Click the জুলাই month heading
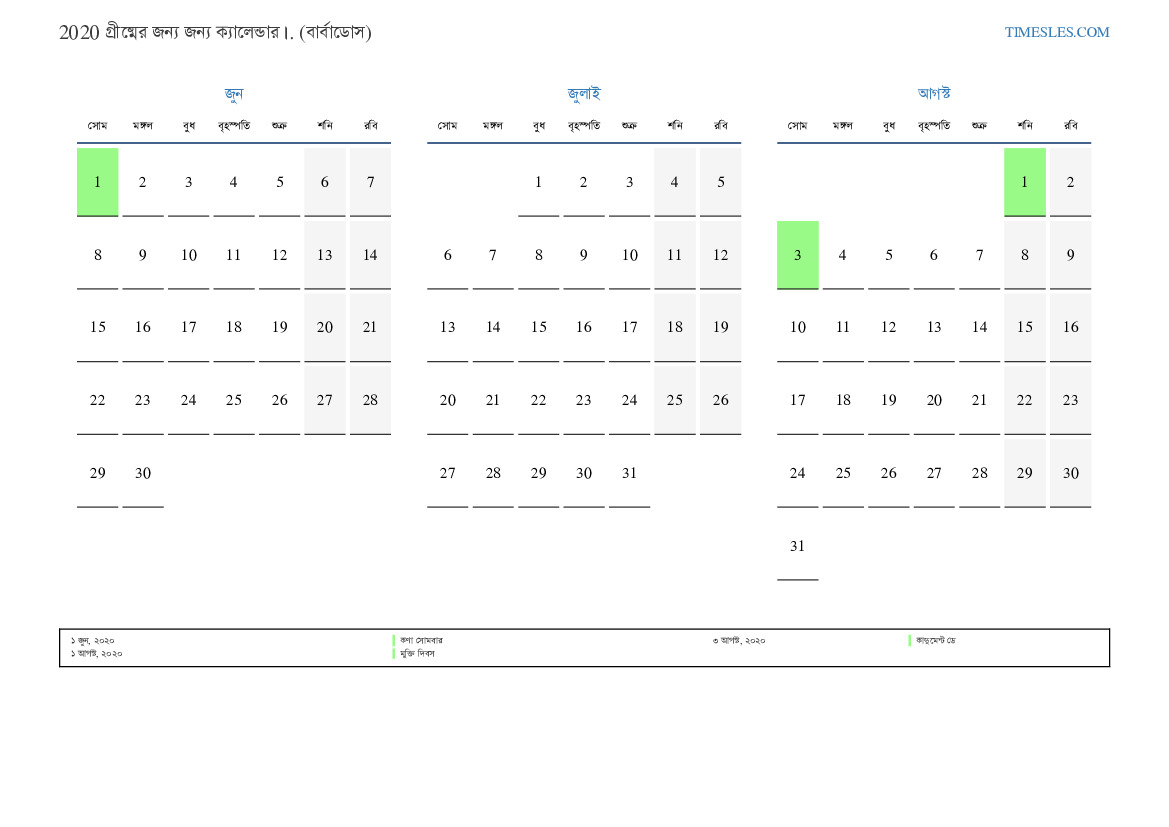The height and width of the screenshot is (827, 1169). [x=584, y=94]
